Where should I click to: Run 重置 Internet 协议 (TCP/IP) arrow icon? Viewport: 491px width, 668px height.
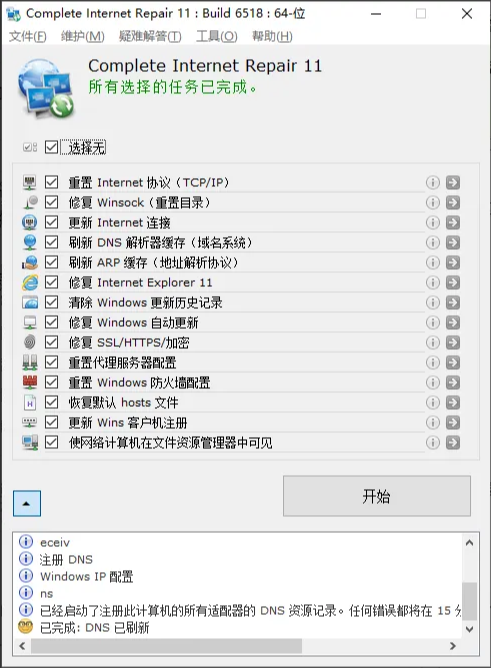(x=453, y=182)
